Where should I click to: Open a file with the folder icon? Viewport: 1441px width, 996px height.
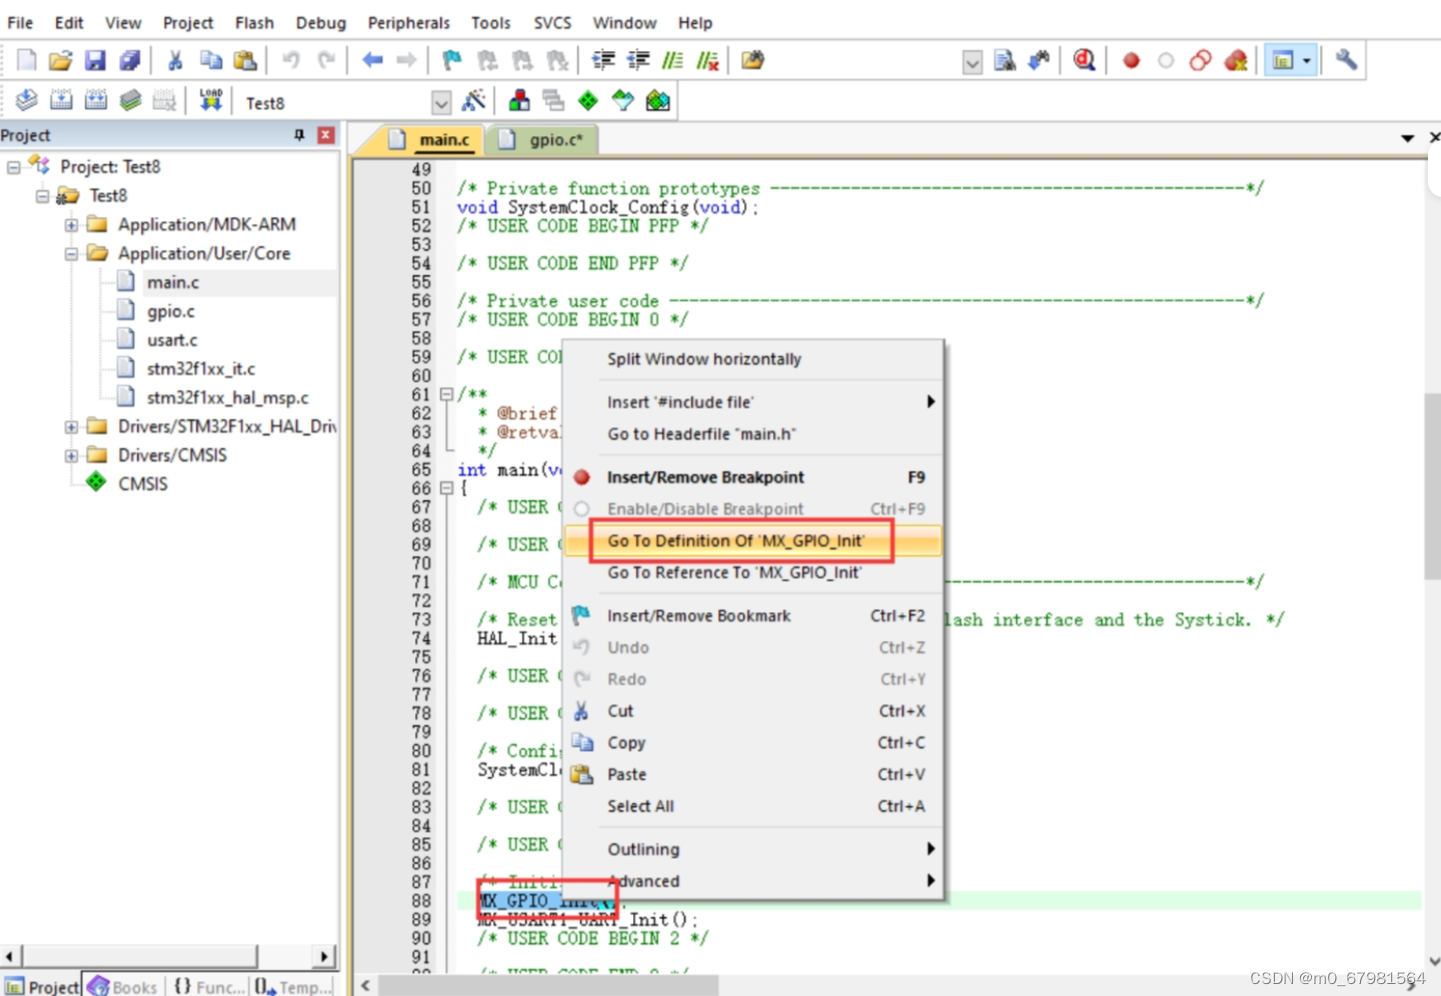[x=61, y=60]
